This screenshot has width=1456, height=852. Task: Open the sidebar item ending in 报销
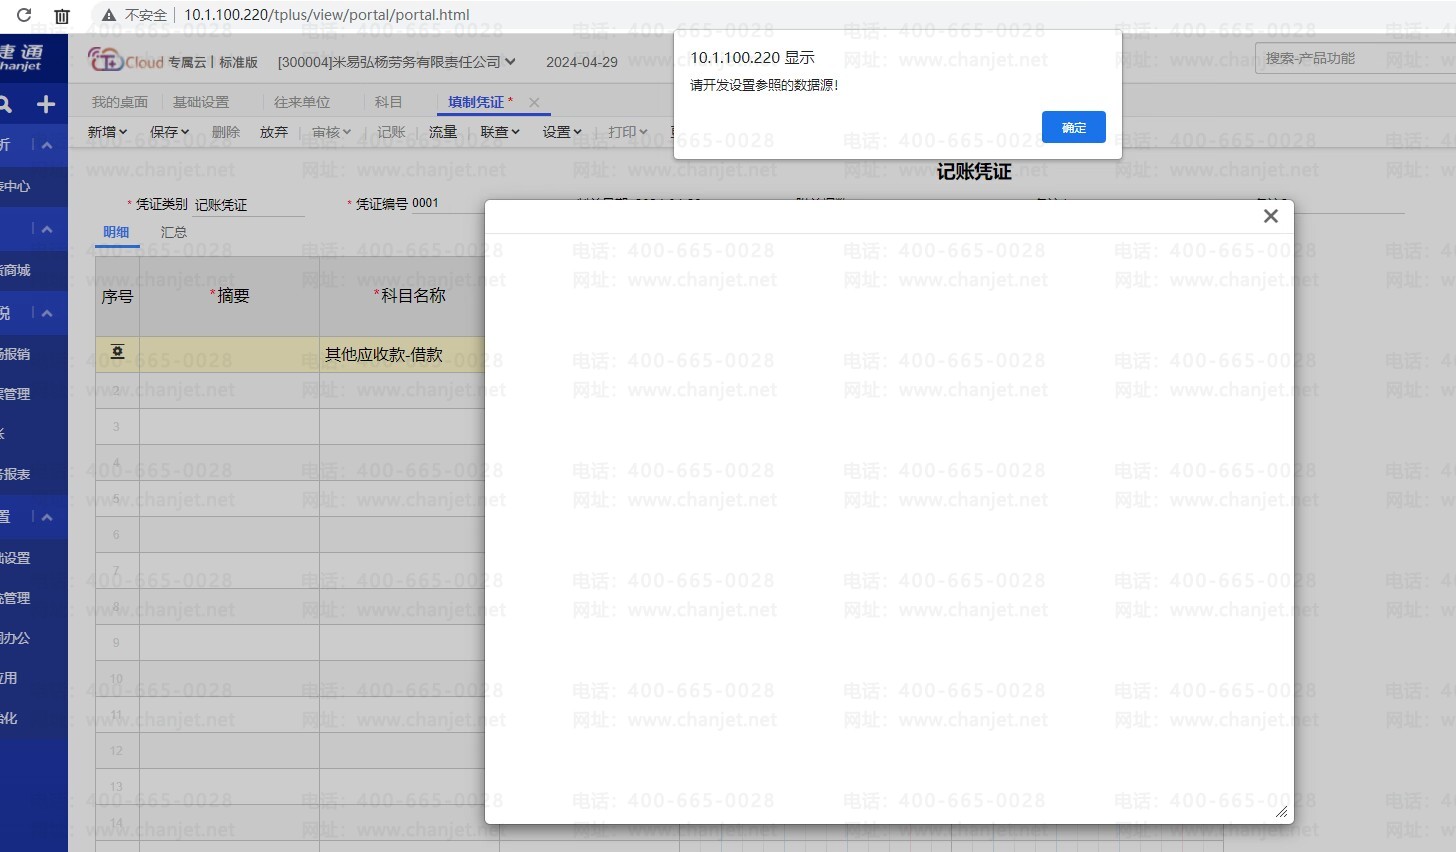[x=16, y=354]
